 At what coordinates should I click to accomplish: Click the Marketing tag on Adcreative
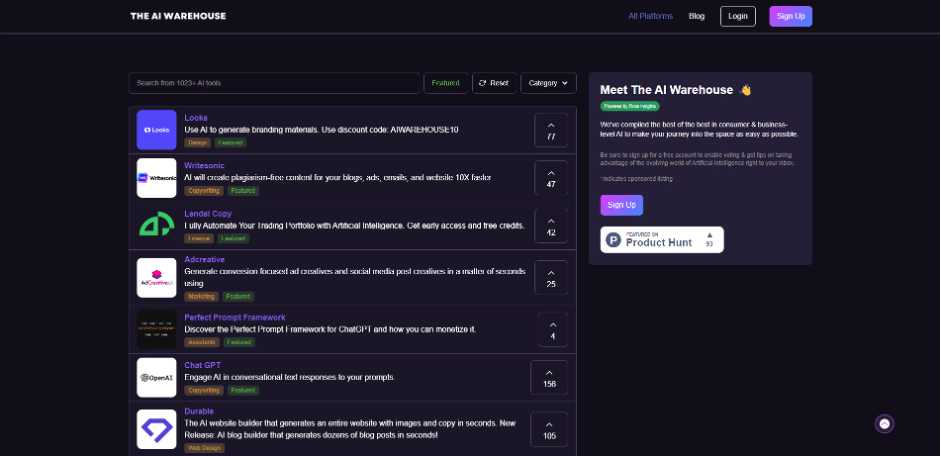pyautogui.click(x=201, y=297)
